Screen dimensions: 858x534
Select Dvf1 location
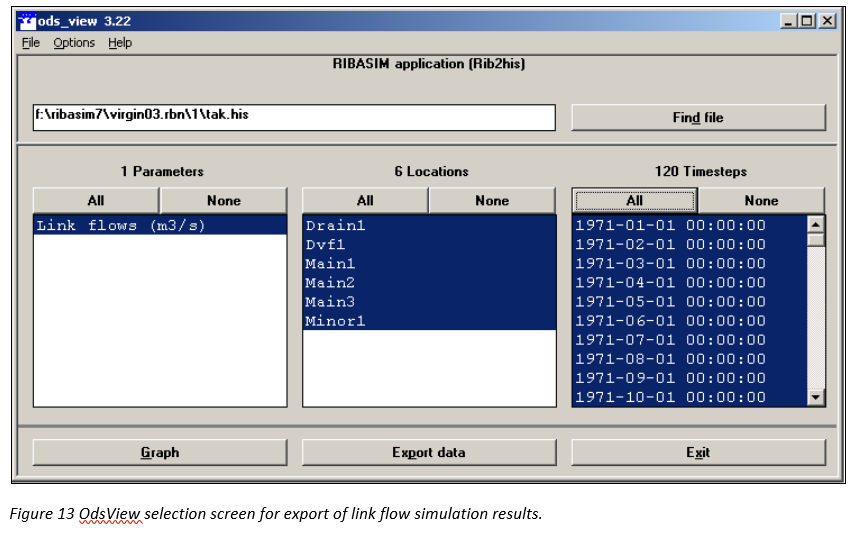tap(430, 245)
